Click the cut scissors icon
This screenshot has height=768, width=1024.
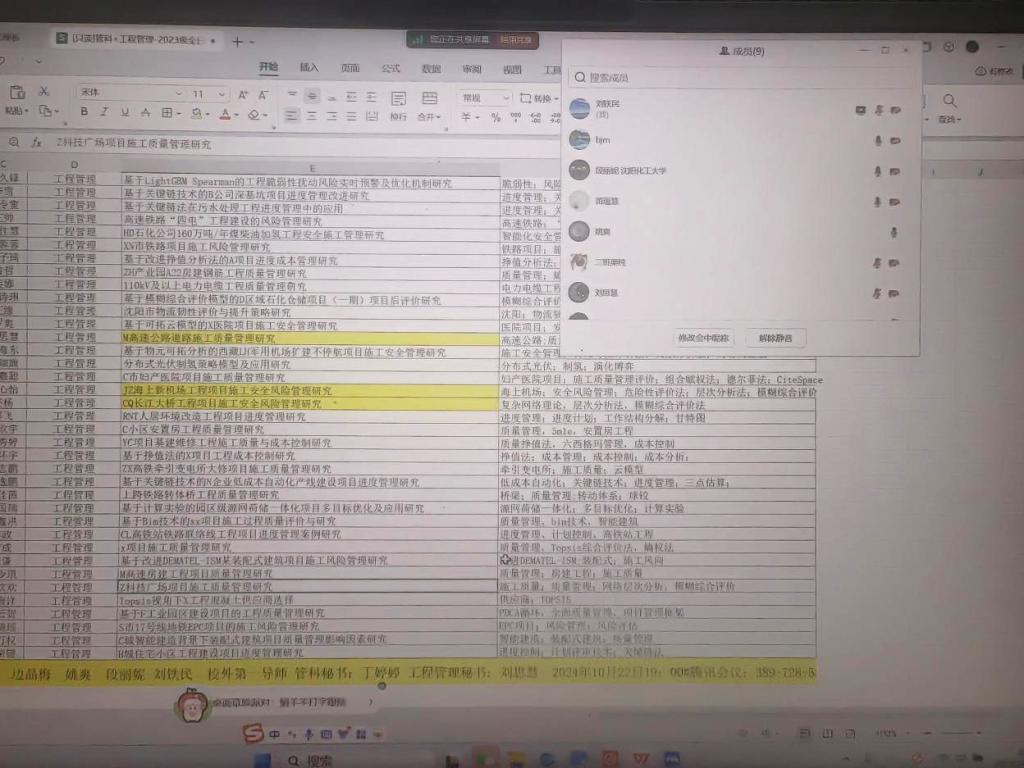click(x=43, y=91)
